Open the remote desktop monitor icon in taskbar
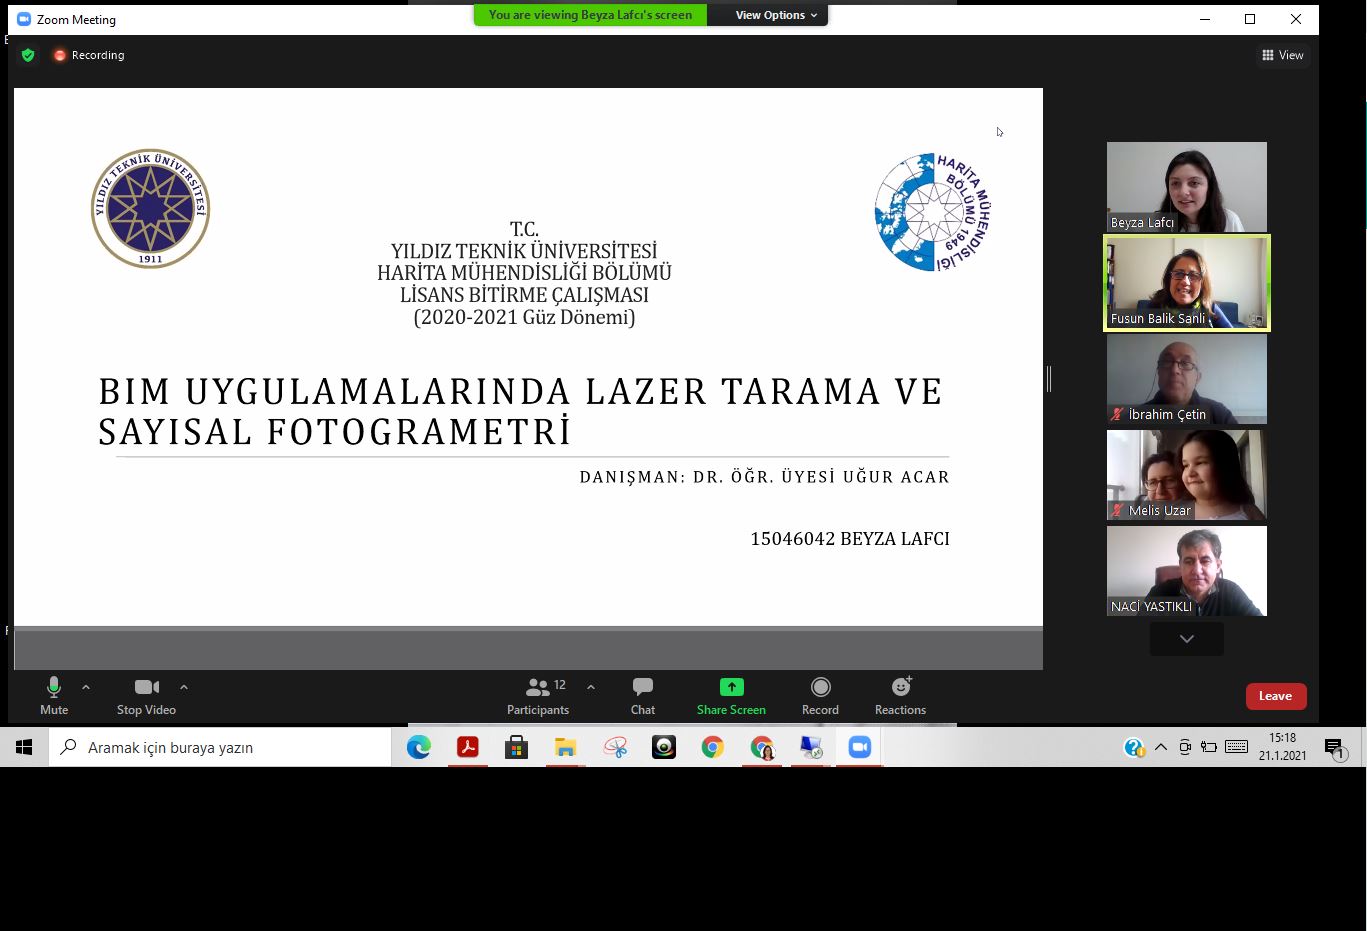Viewport: 1367px width, 931px height. tap(811, 747)
